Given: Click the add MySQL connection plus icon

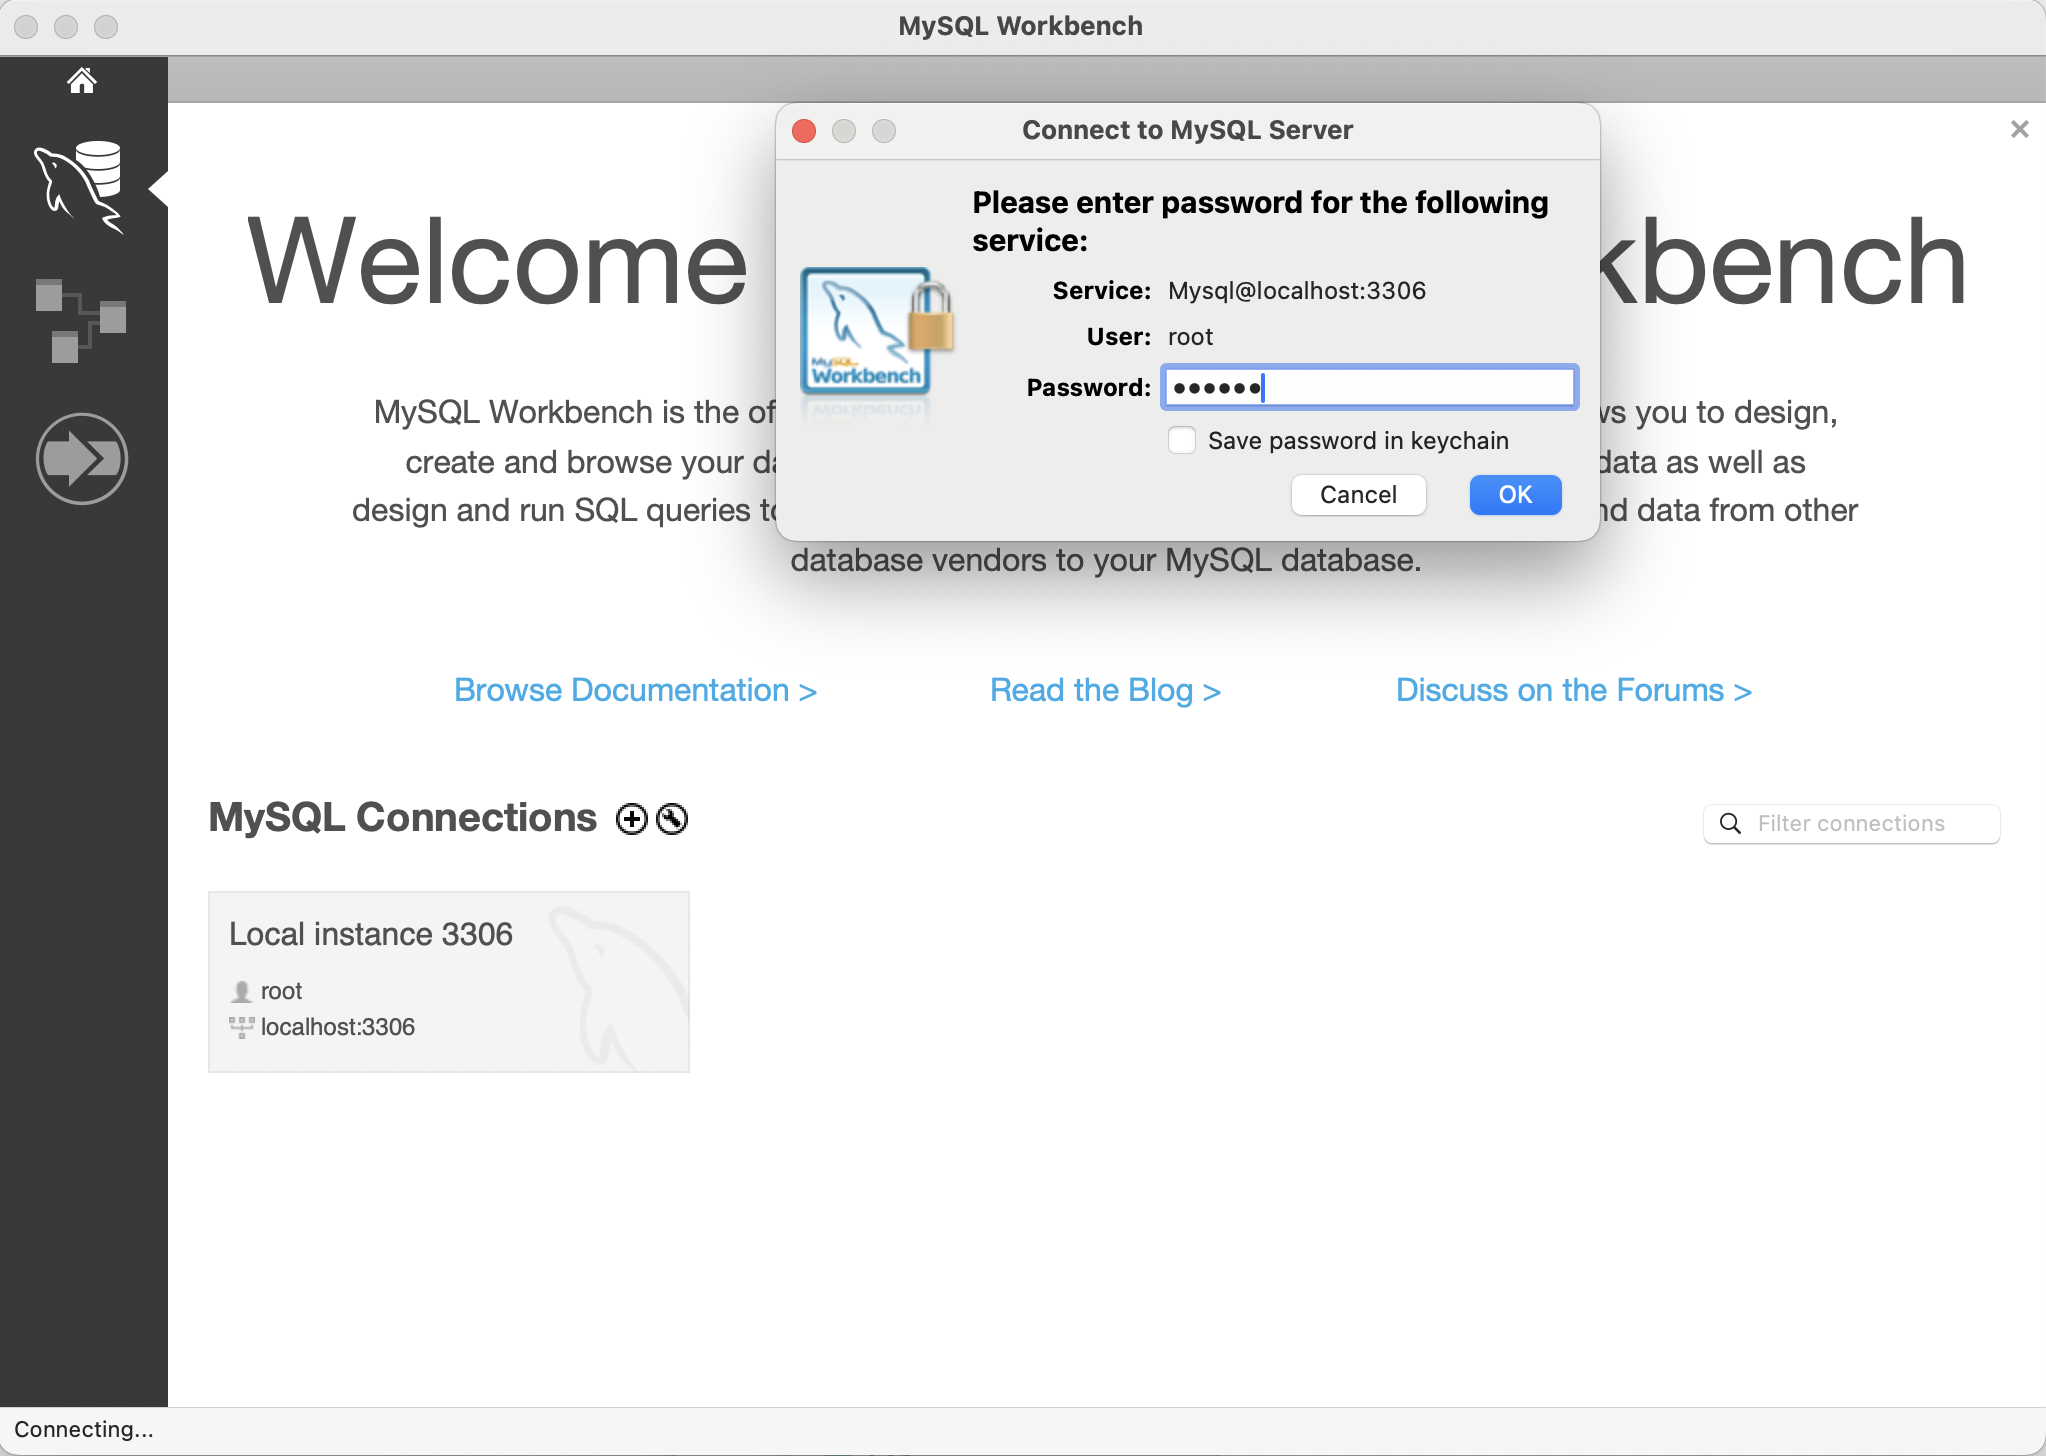Looking at the screenshot, I should point(630,818).
